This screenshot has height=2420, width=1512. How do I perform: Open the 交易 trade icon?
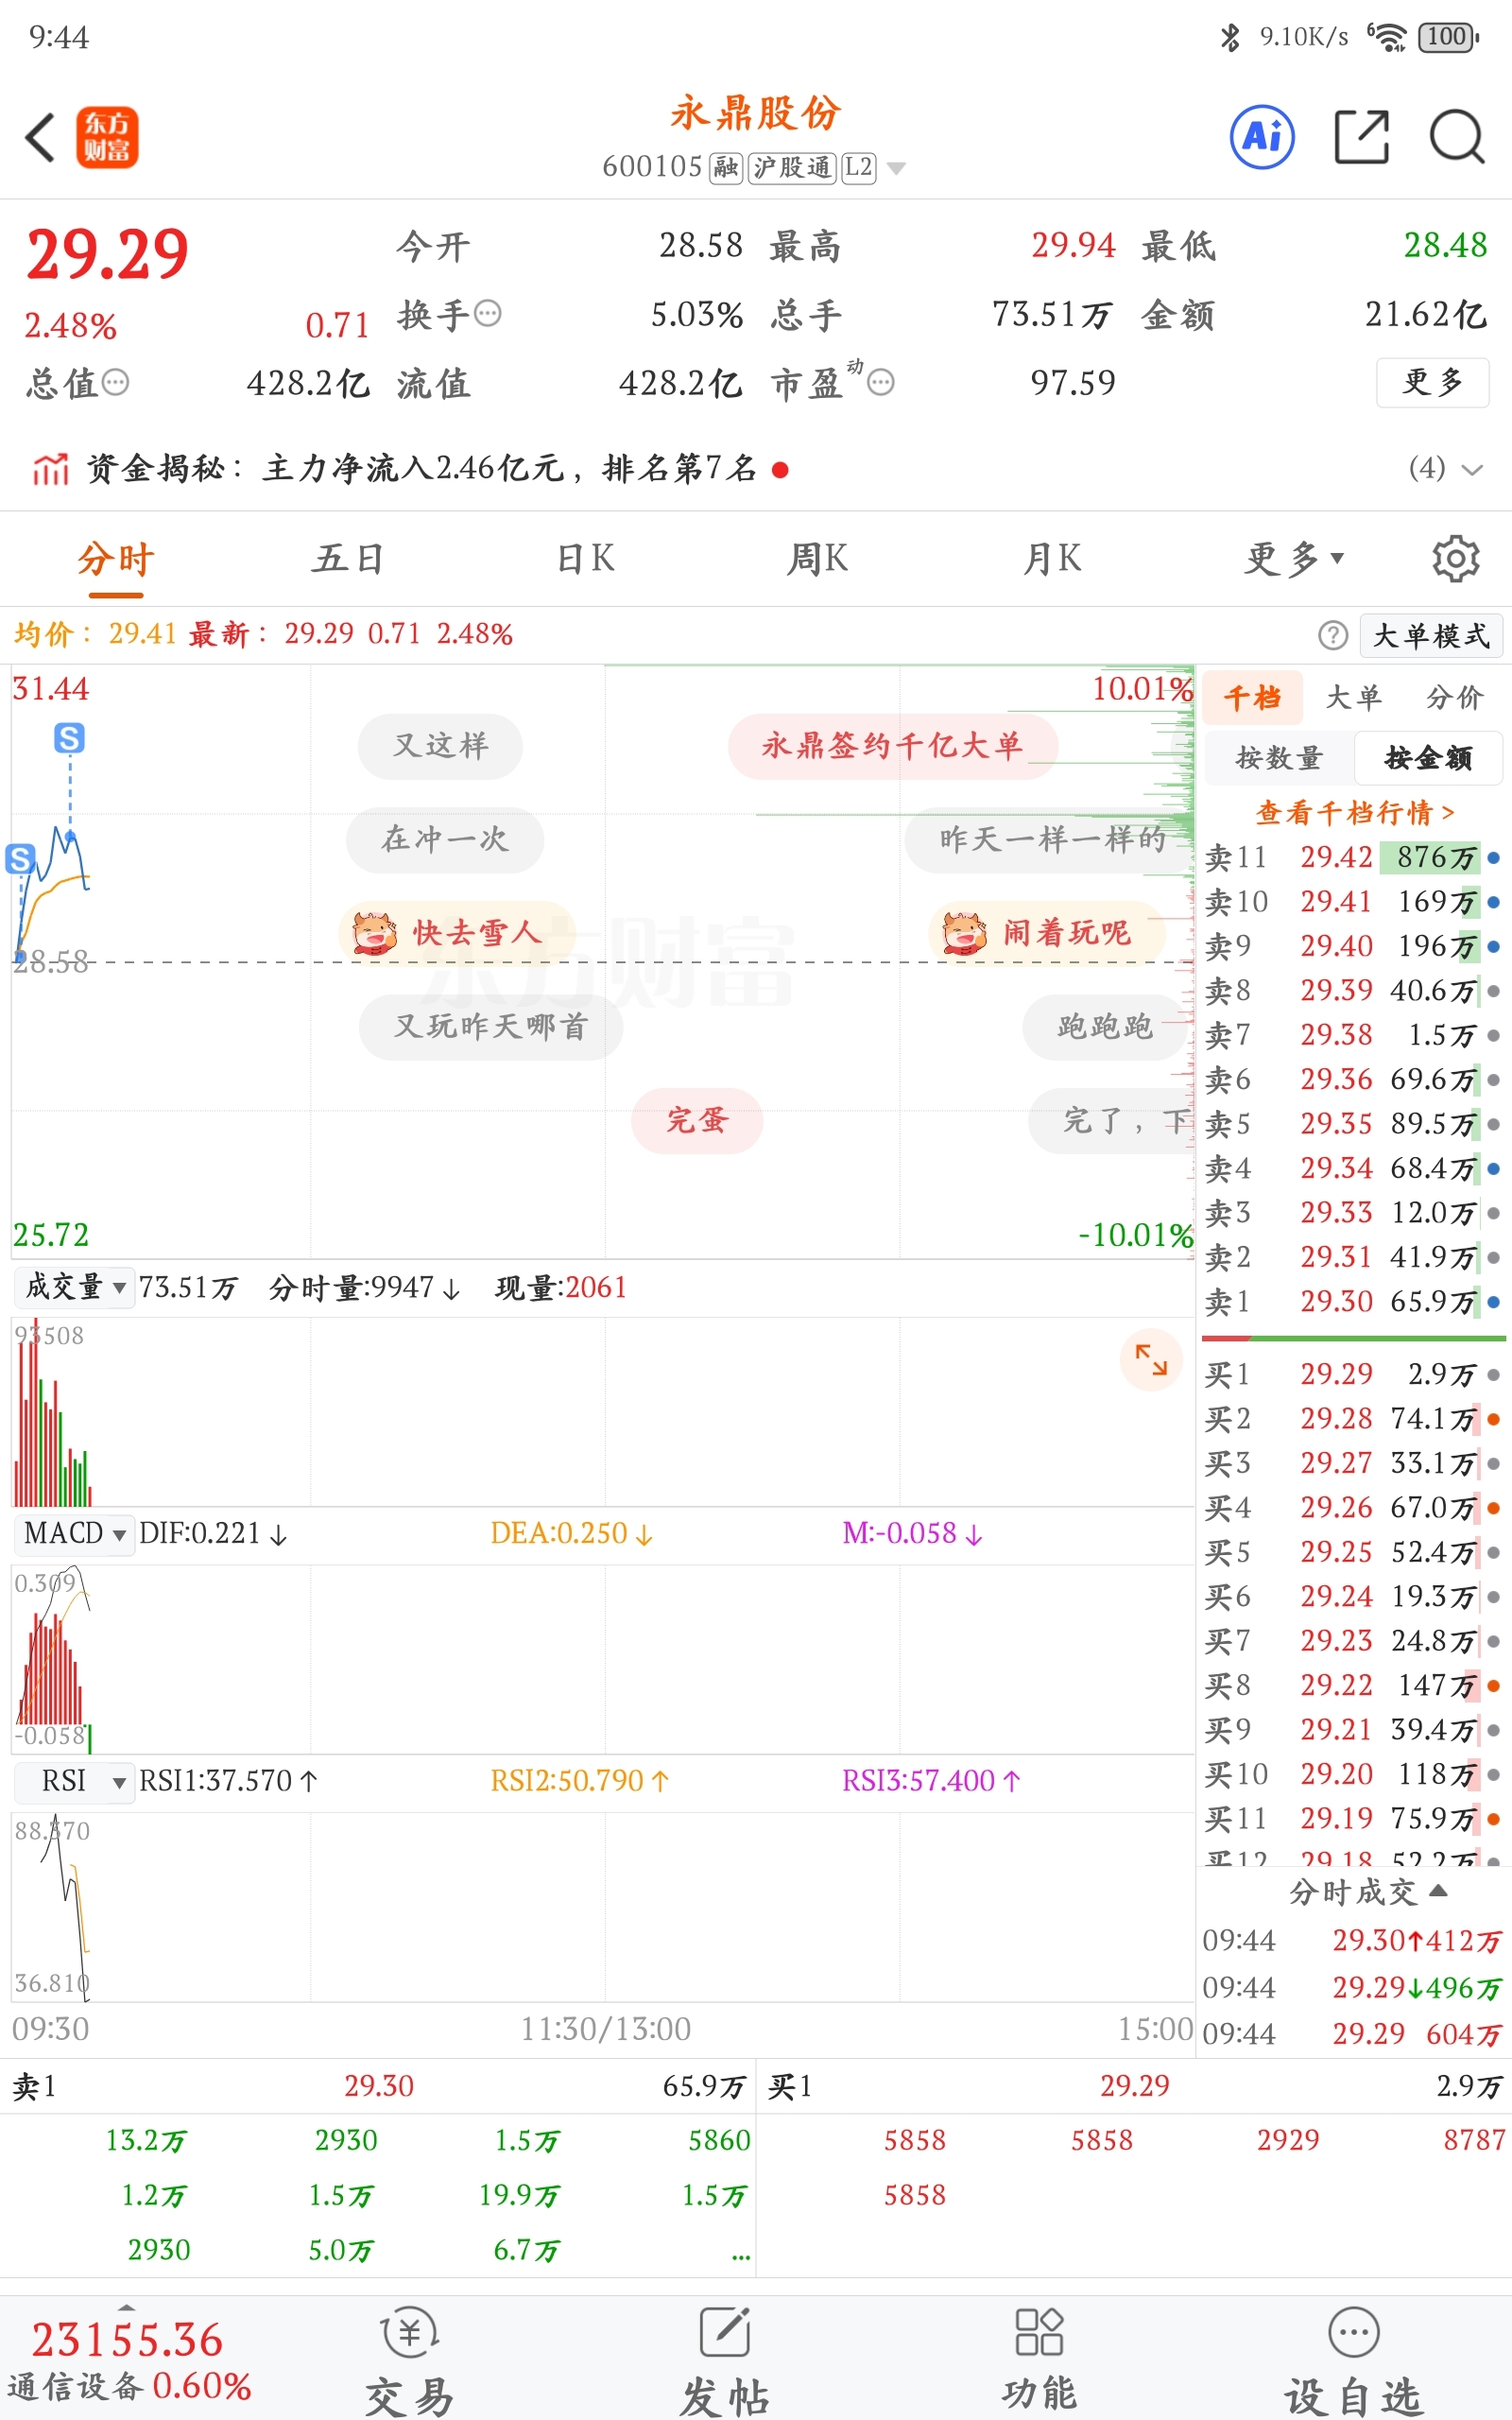click(409, 2334)
